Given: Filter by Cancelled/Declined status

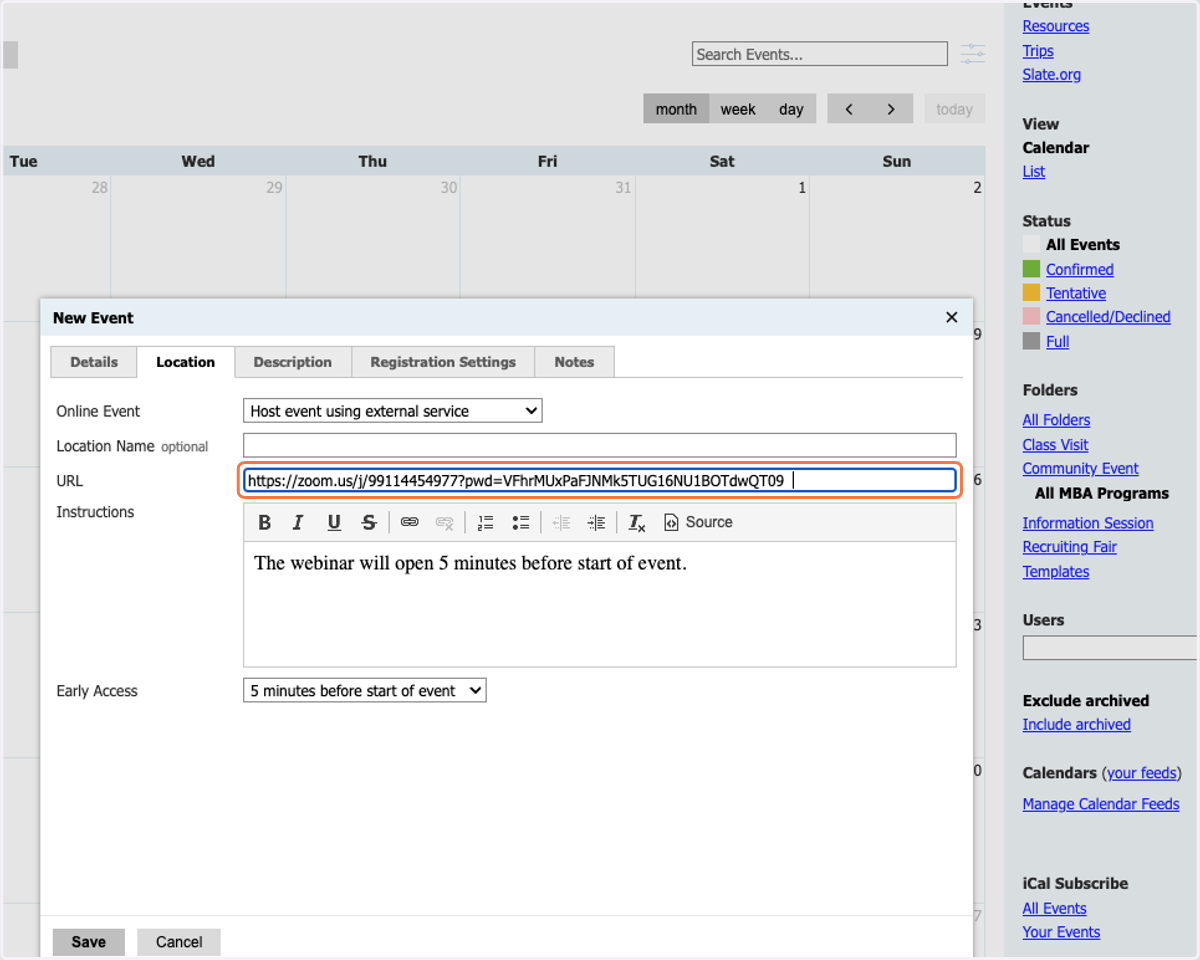Looking at the screenshot, I should pyautogui.click(x=1108, y=317).
